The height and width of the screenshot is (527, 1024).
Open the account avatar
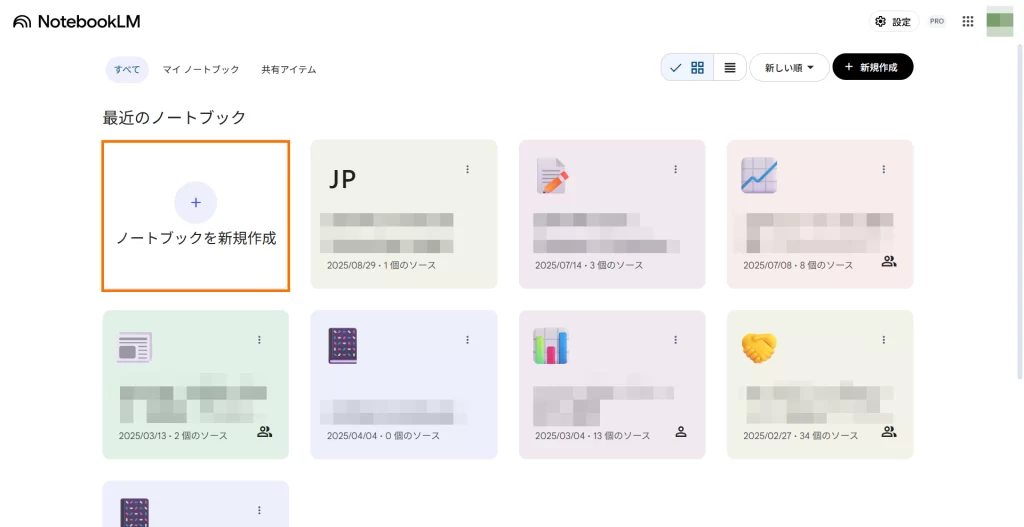point(999,21)
